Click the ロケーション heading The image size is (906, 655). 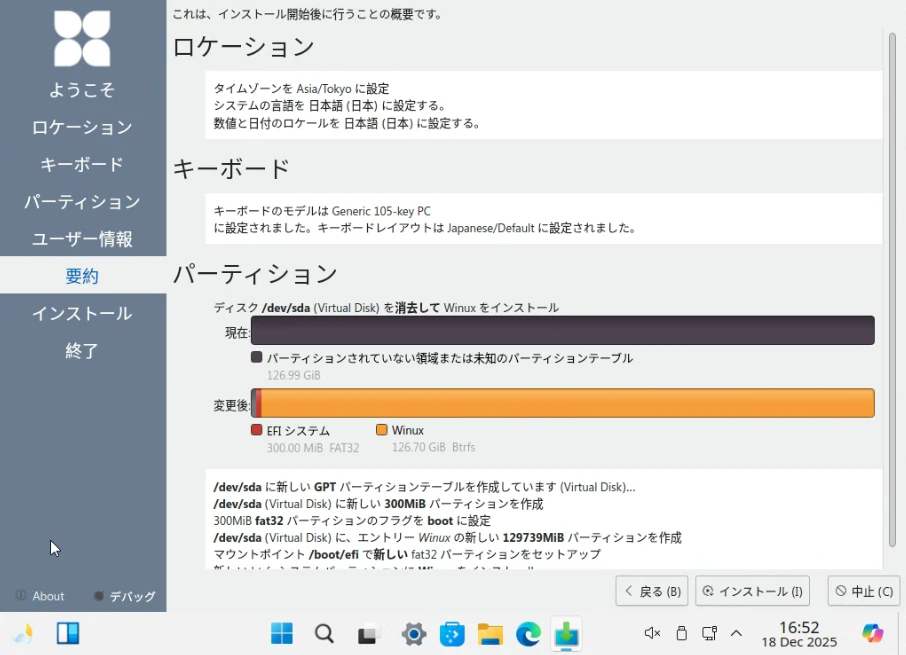point(243,47)
